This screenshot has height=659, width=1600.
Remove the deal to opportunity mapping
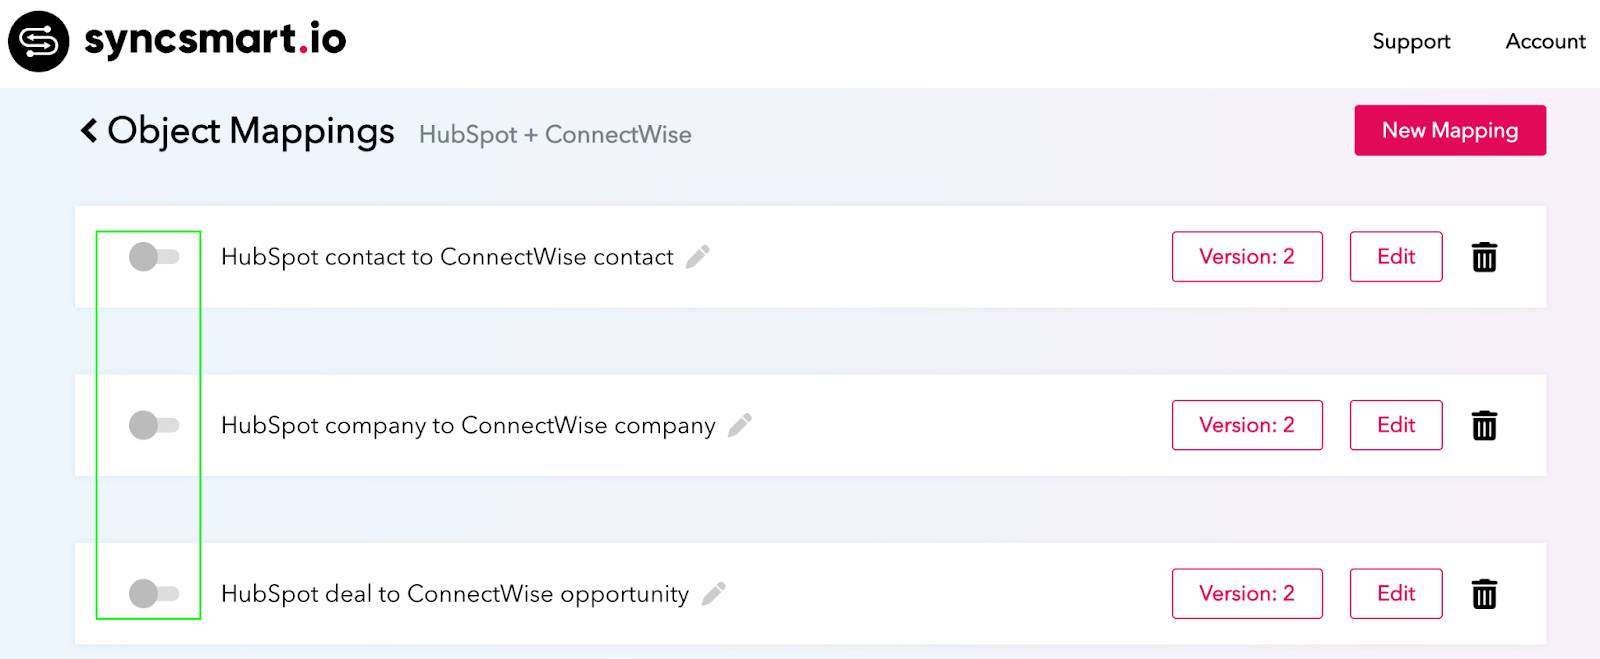1484,594
